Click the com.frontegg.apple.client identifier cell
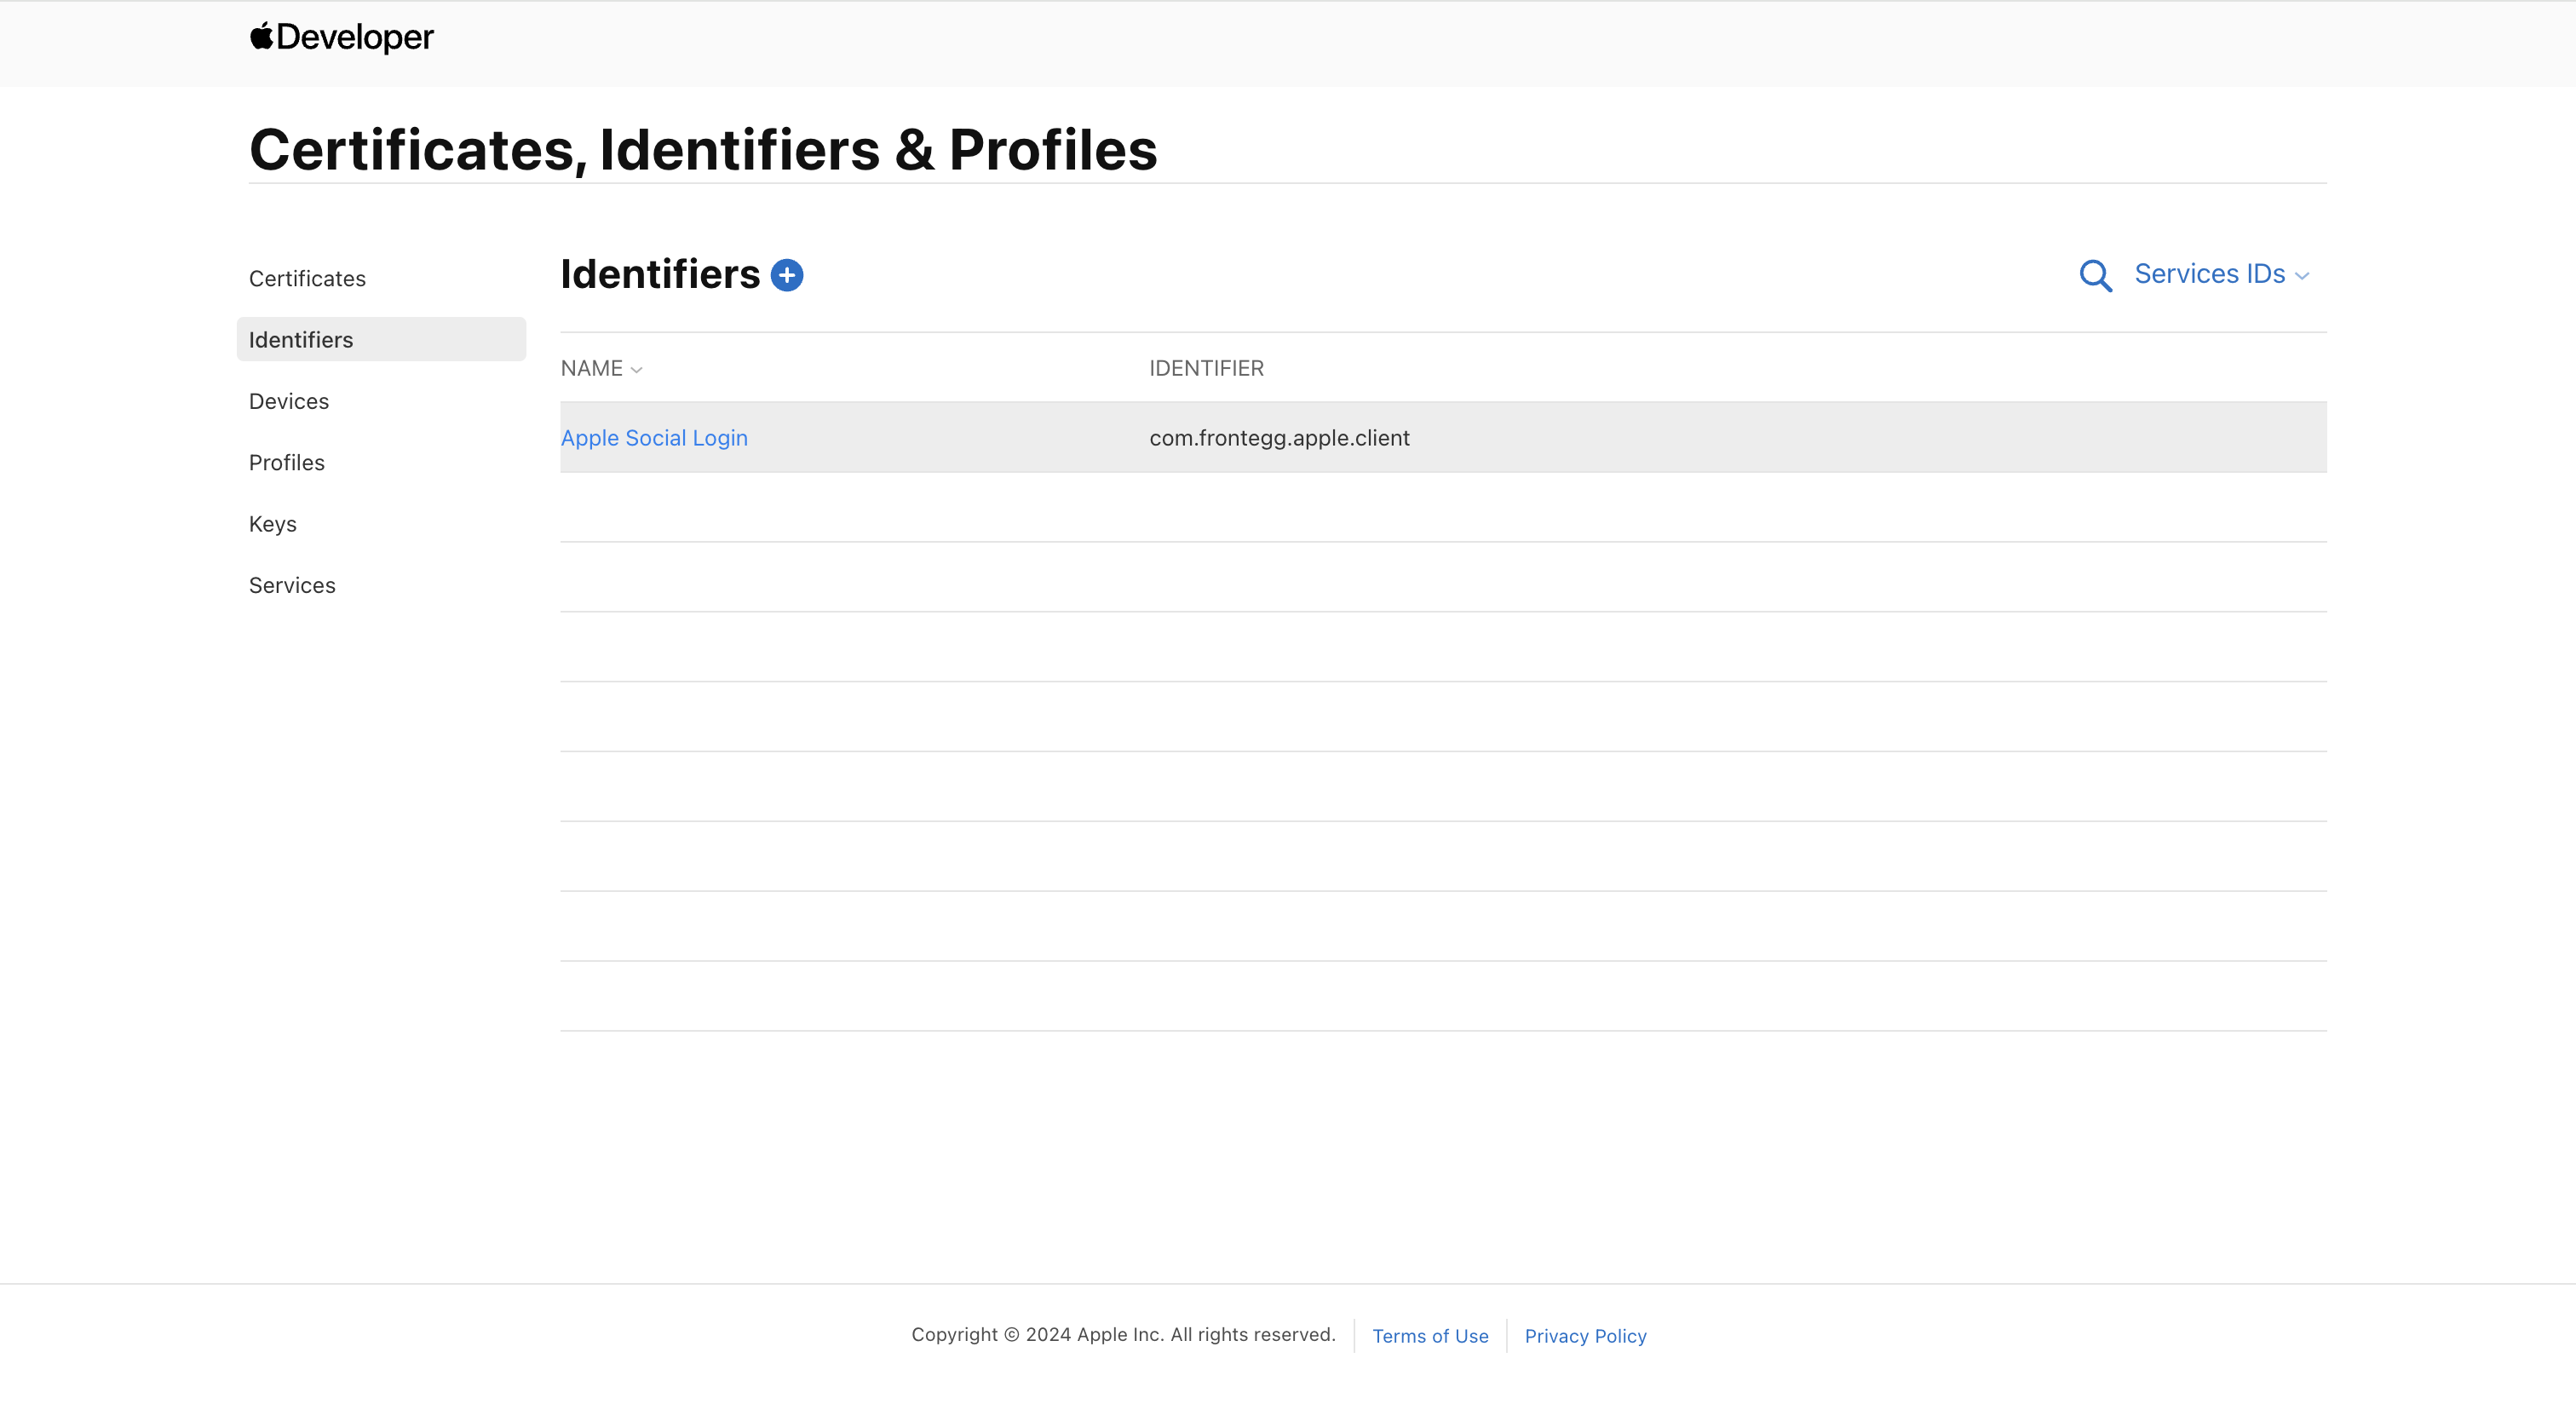The image size is (2576, 1404). [1279, 438]
